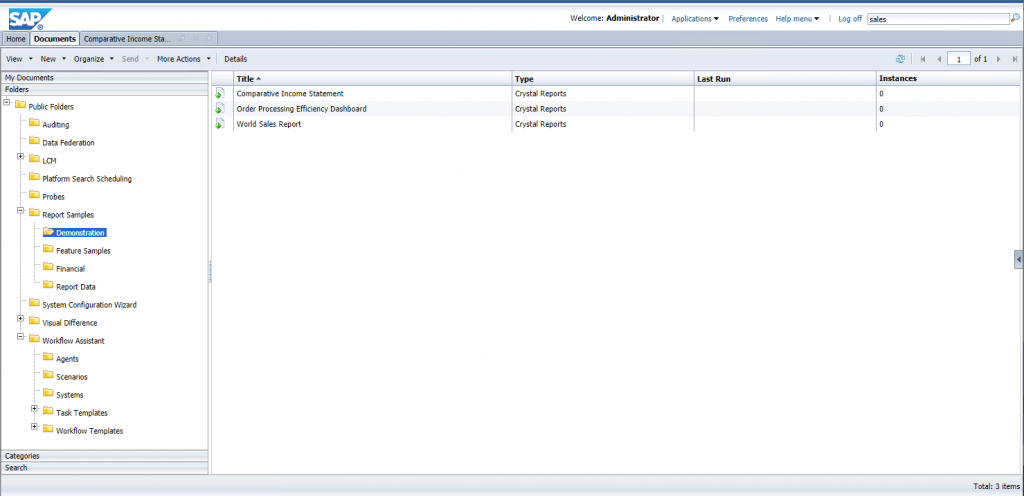Click the Preferences link
Viewport: 1024px width, 496px height.
click(748, 19)
